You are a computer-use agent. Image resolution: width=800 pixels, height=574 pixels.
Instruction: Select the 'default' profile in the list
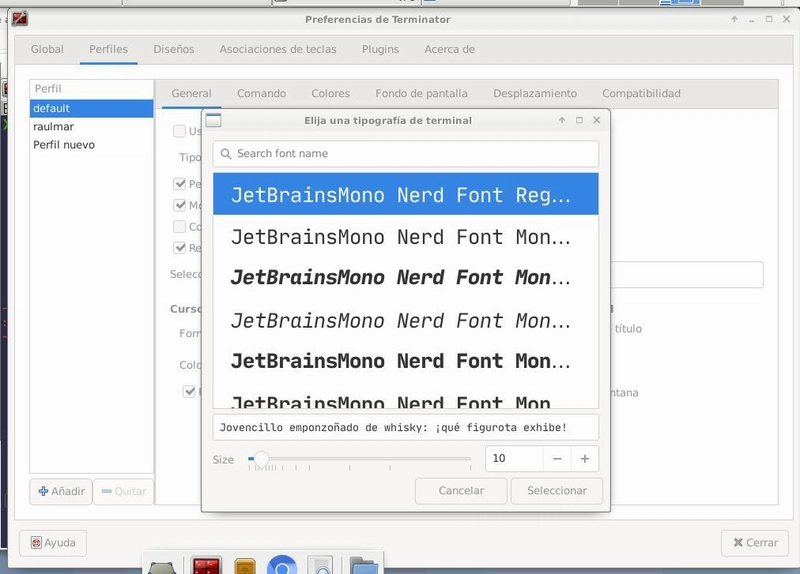click(91, 109)
